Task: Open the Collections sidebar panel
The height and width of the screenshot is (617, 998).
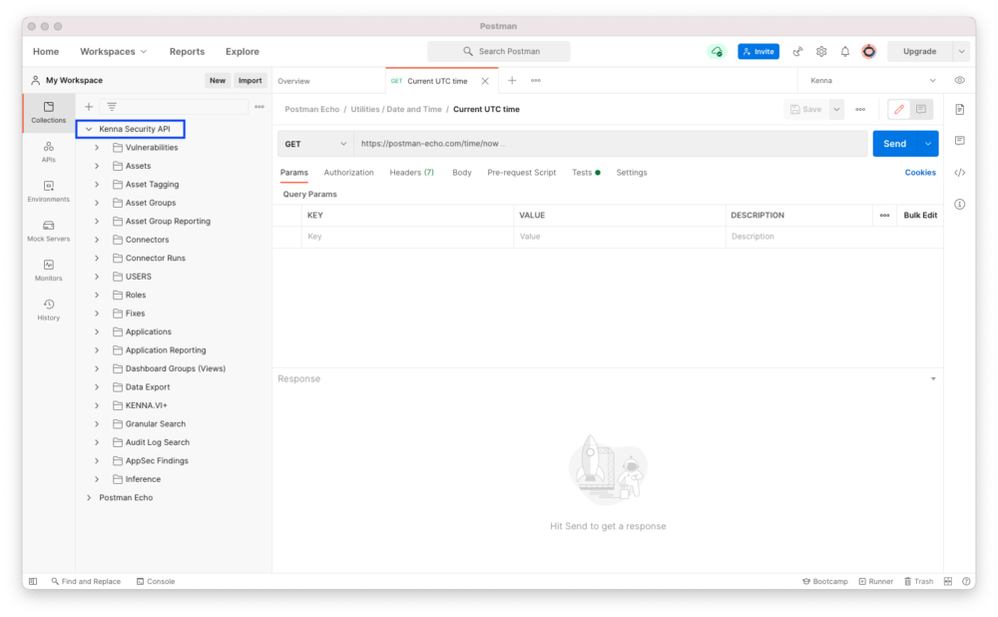Action: click(x=48, y=112)
